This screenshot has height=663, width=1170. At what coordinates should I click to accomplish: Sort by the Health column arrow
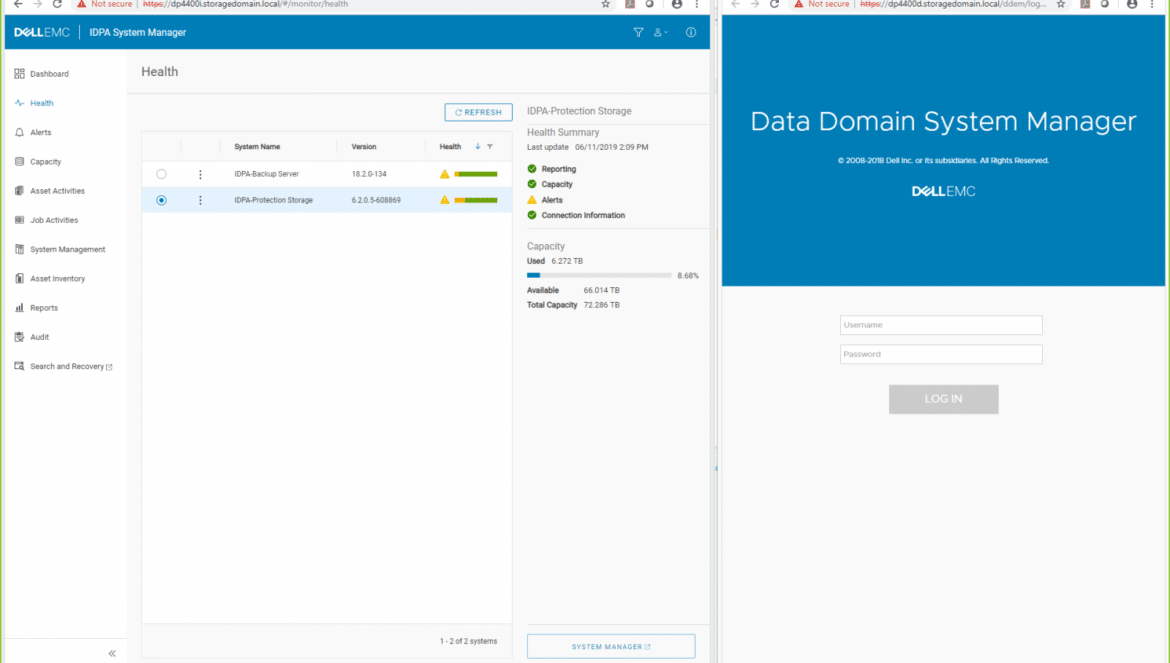tap(478, 146)
